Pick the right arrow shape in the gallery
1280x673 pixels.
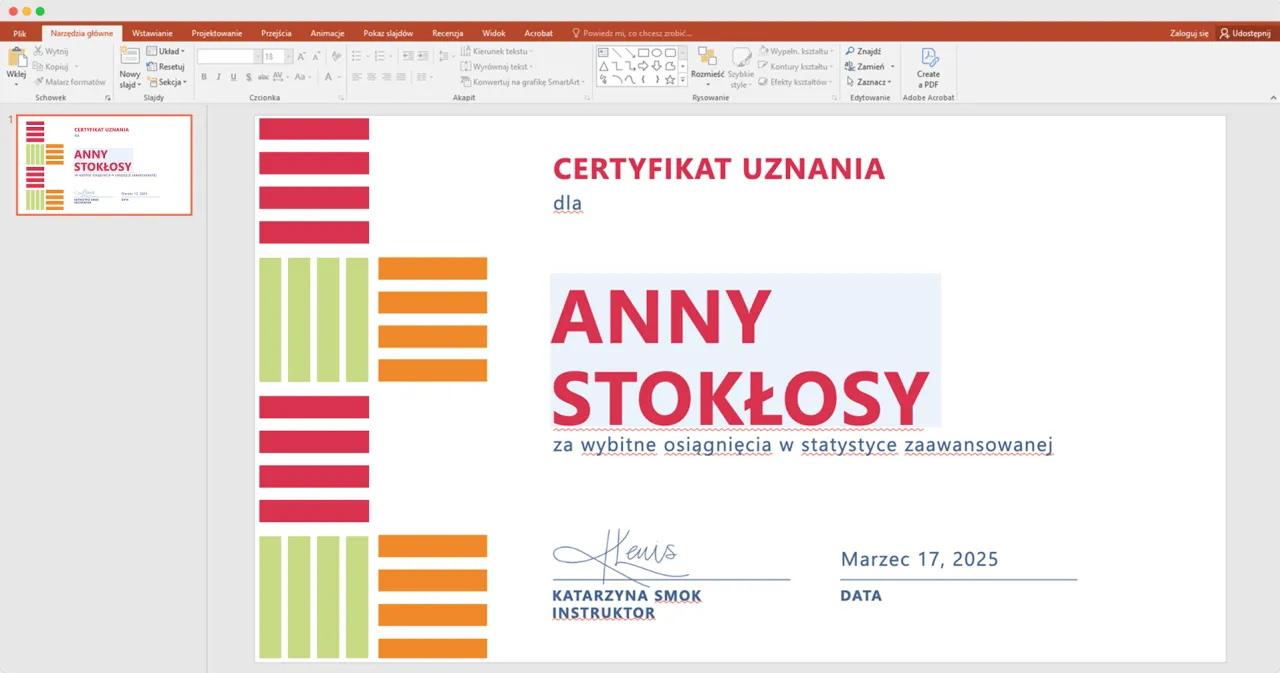(643, 66)
